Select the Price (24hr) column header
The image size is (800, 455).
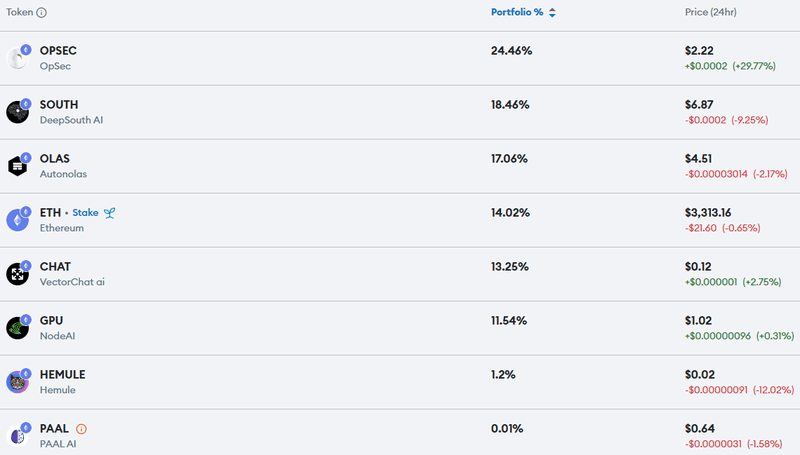[711, 12]
